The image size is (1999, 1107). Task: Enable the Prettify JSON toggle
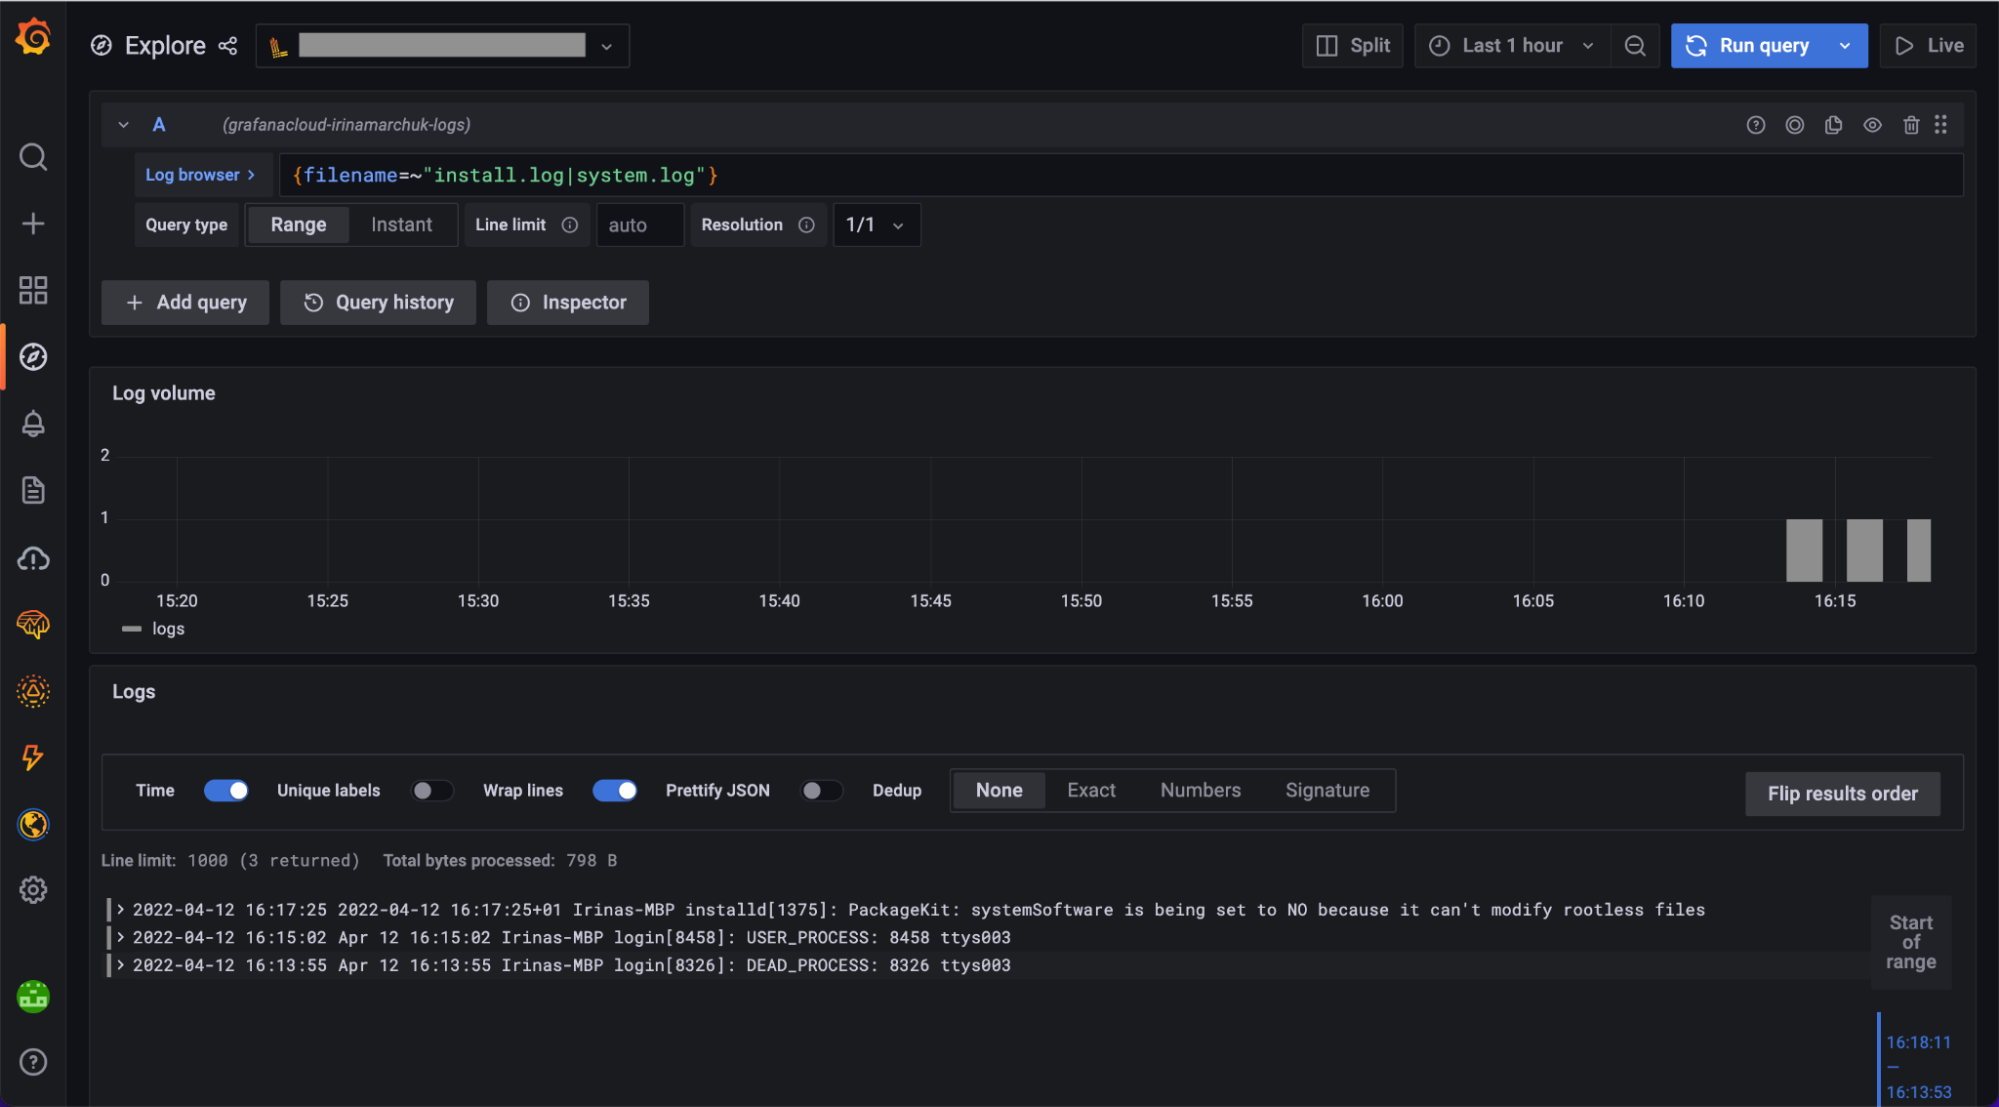(821, 790)
